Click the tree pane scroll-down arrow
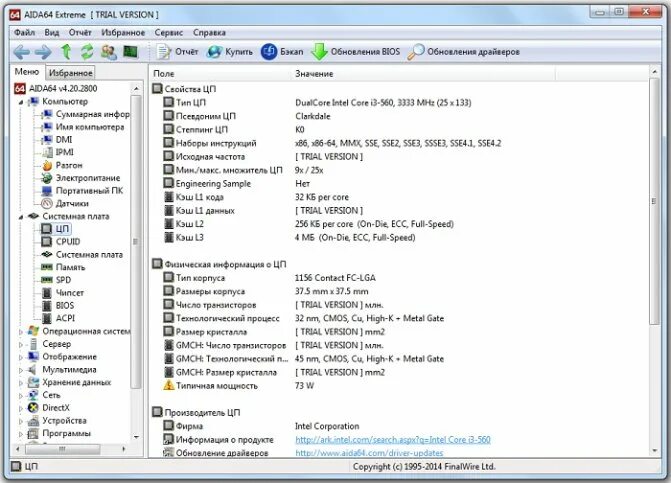Image resolution: width=671 pixels, height=483 pixels. pyautogui.click(x=136, y=437)
